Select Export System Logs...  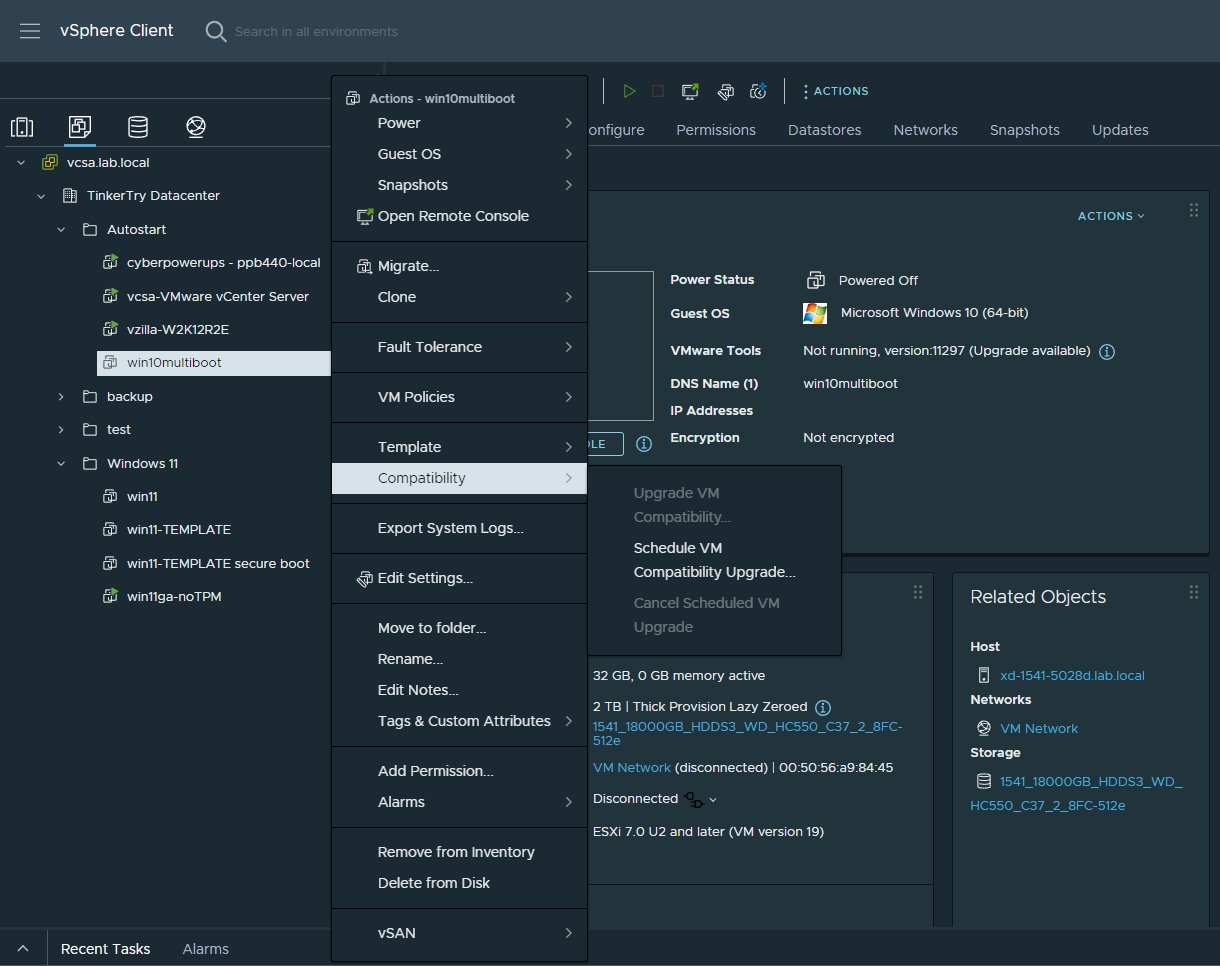tap(459, 528)
